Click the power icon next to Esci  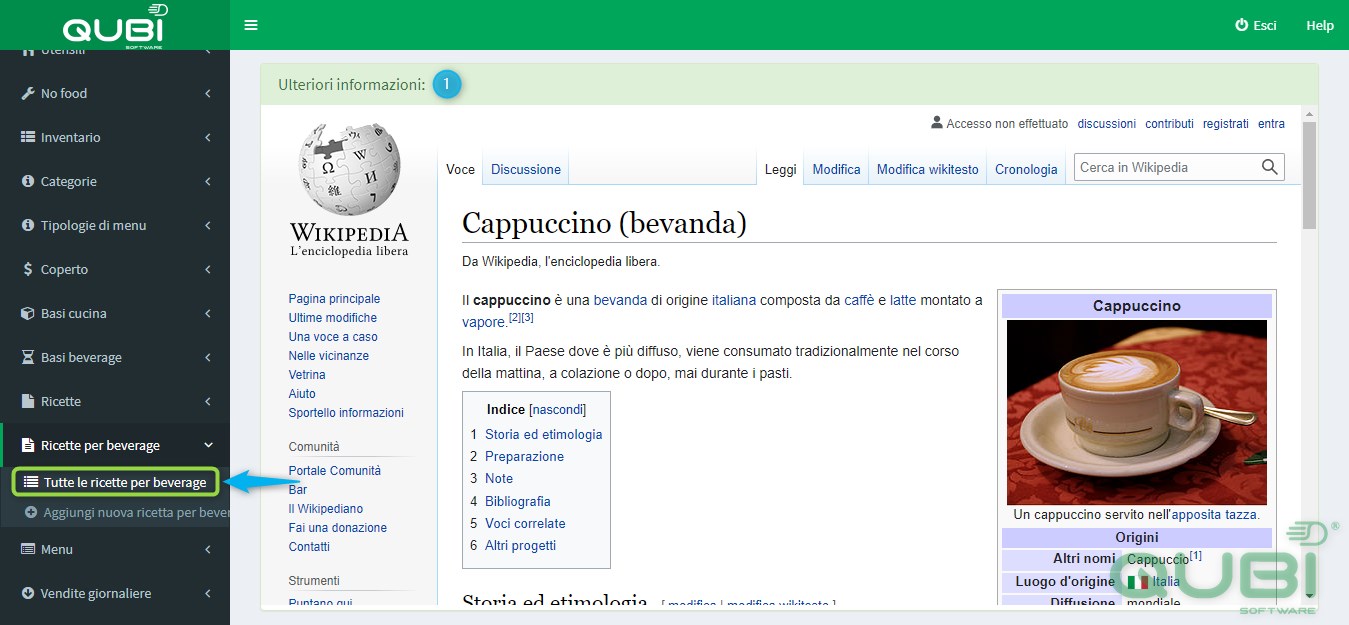click(1242, 25)
